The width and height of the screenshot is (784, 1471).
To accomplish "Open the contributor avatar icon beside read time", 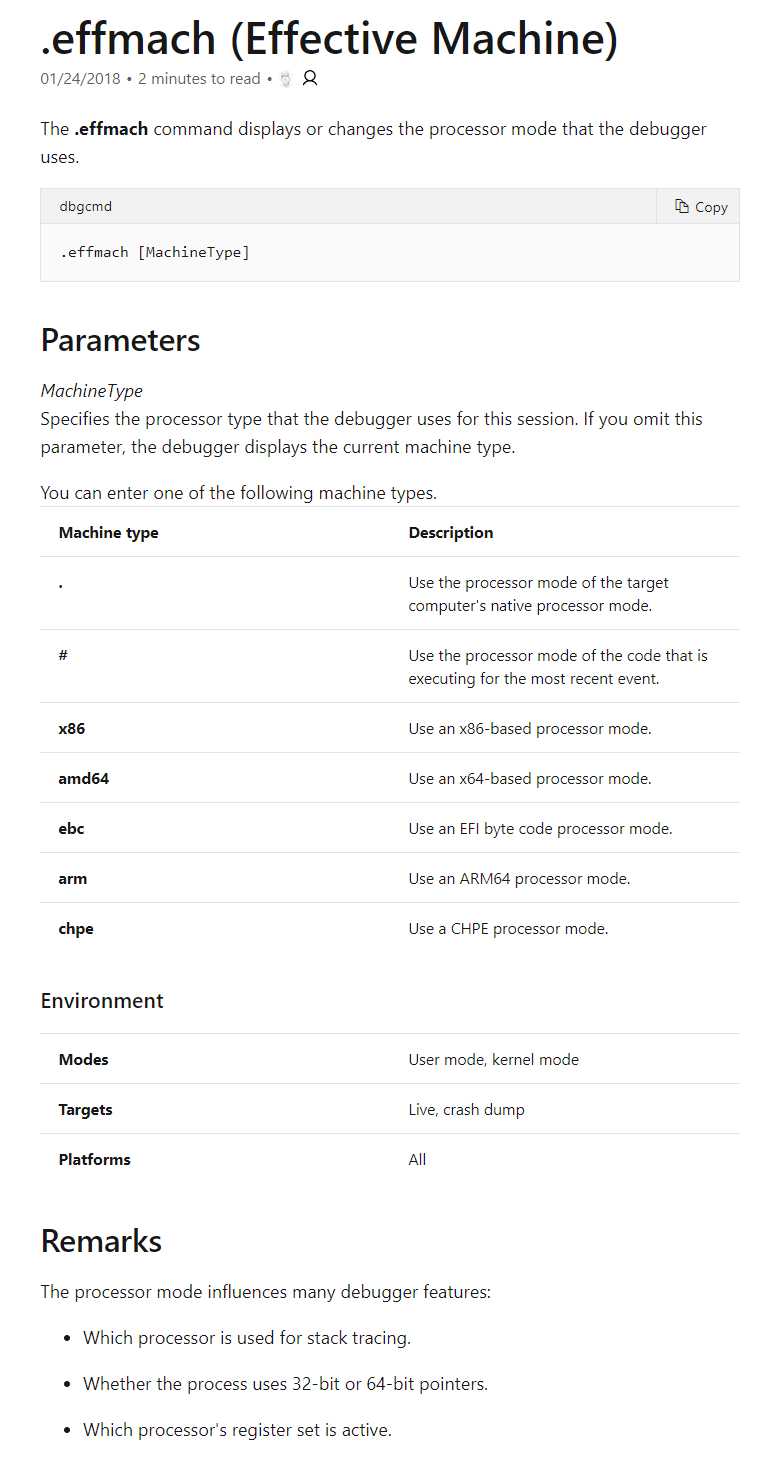I will pyautogui.click(x=285, y=79).
